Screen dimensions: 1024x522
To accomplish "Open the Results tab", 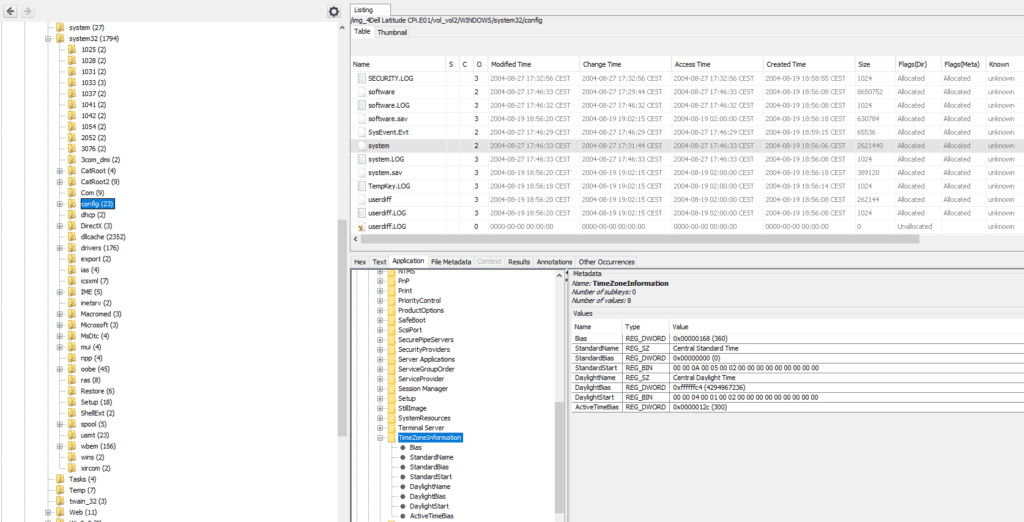I will coord(519,261).
